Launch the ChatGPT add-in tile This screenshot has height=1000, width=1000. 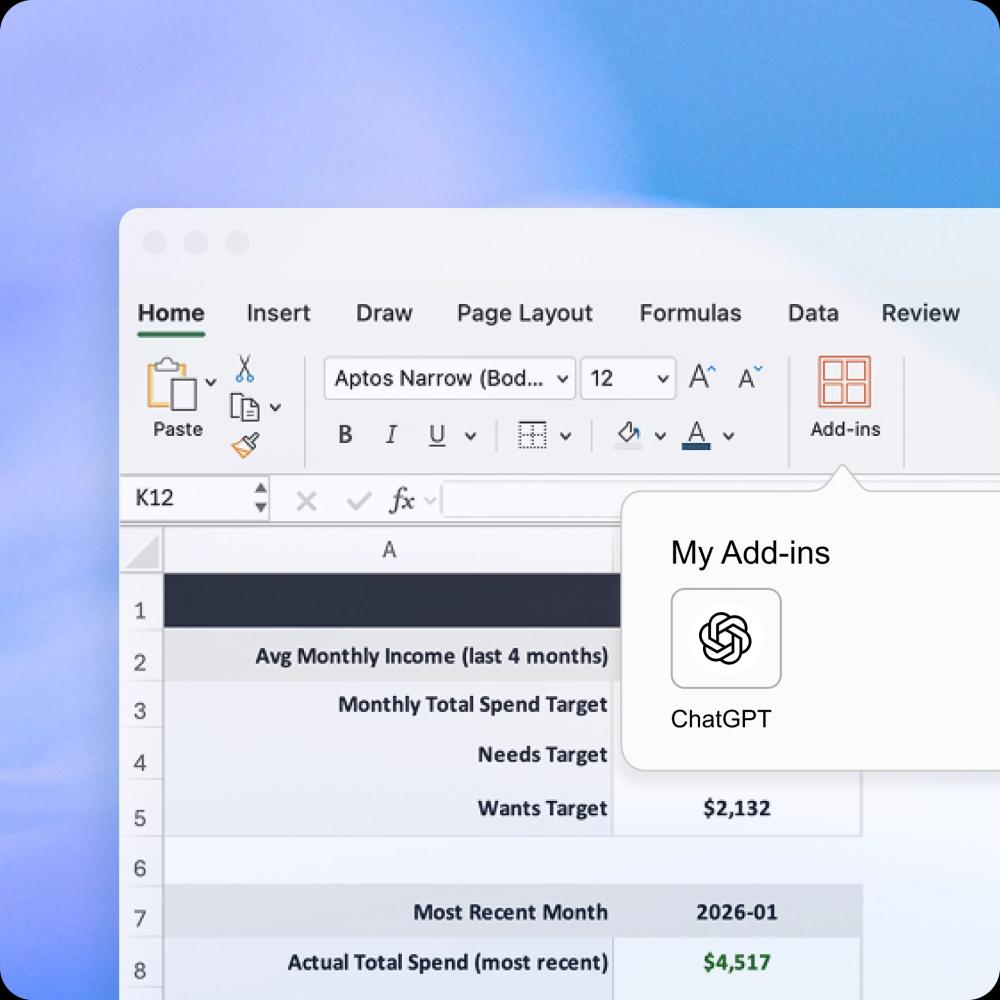point(726,638)
